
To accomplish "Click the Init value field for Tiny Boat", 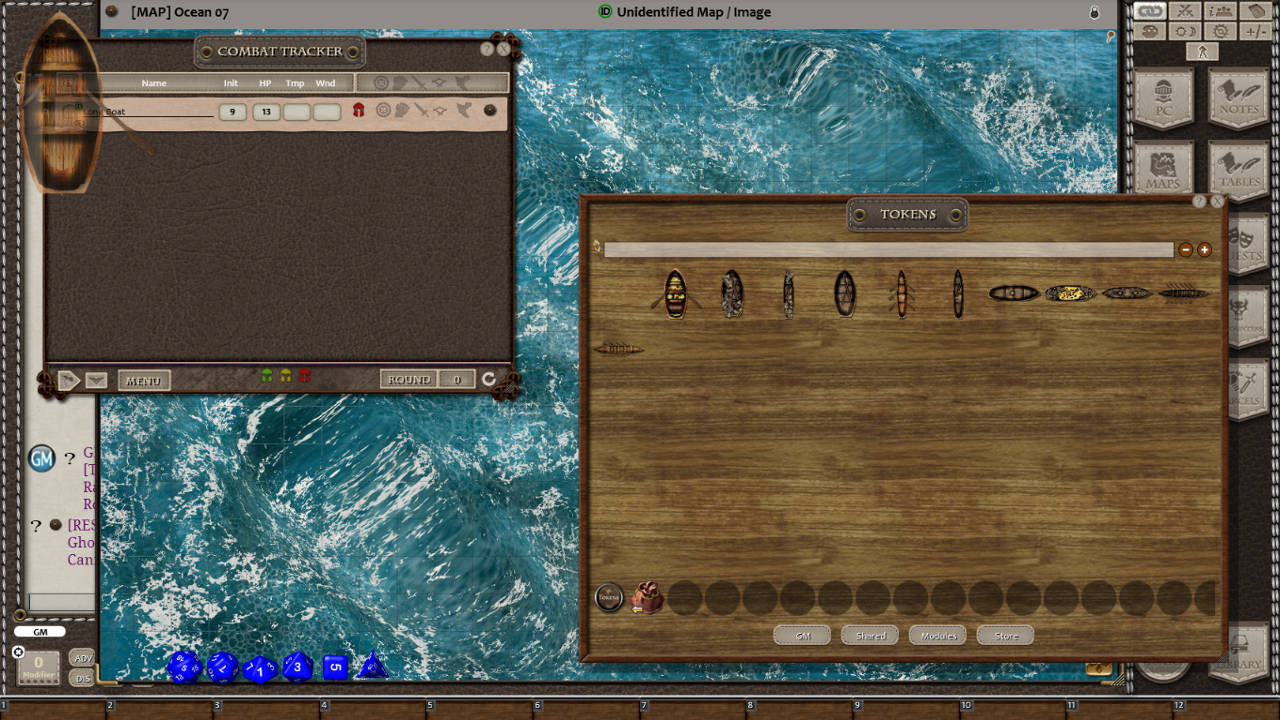I will click(231, 111).
